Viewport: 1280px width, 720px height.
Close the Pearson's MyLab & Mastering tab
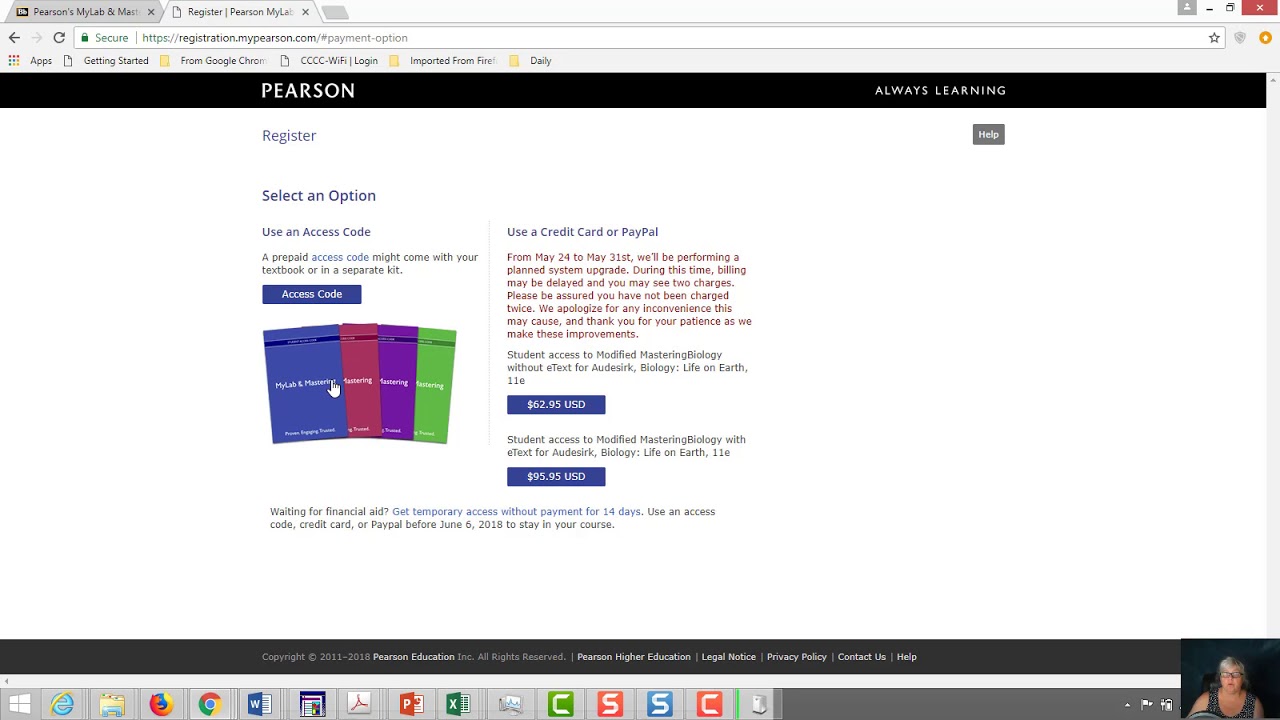coord(151,12)
